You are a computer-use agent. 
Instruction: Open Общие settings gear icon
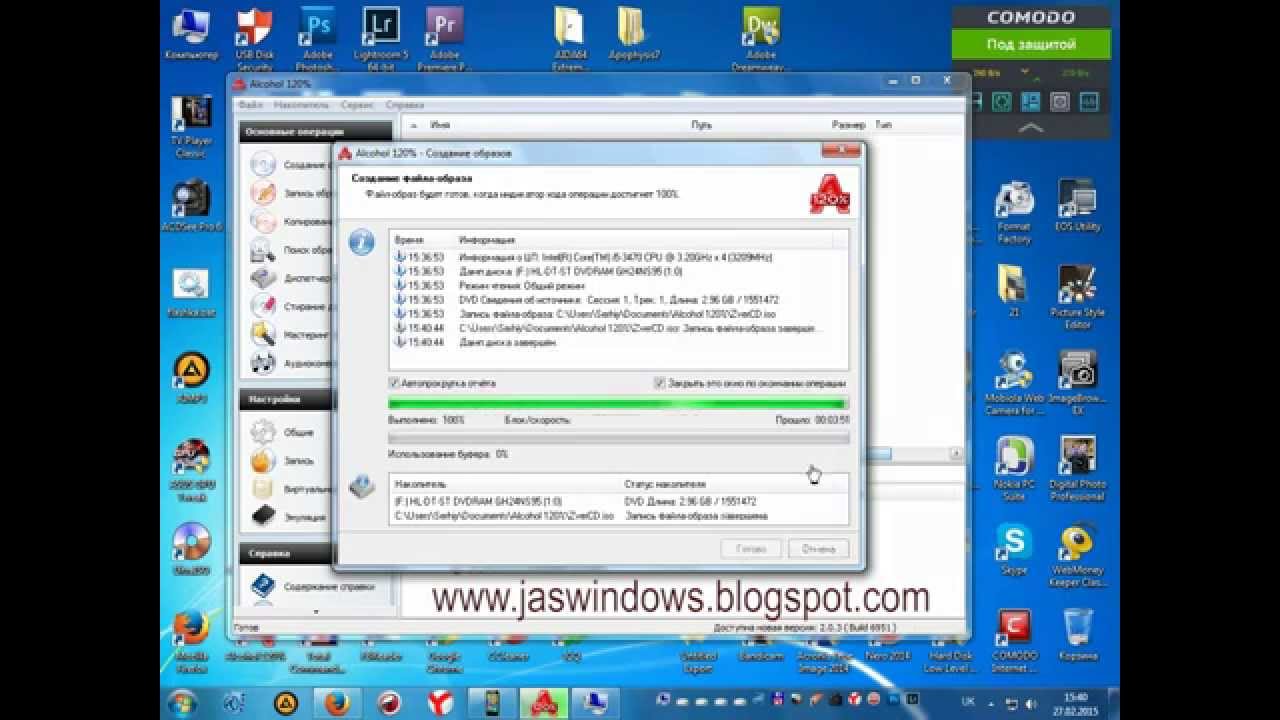point(263,432)
